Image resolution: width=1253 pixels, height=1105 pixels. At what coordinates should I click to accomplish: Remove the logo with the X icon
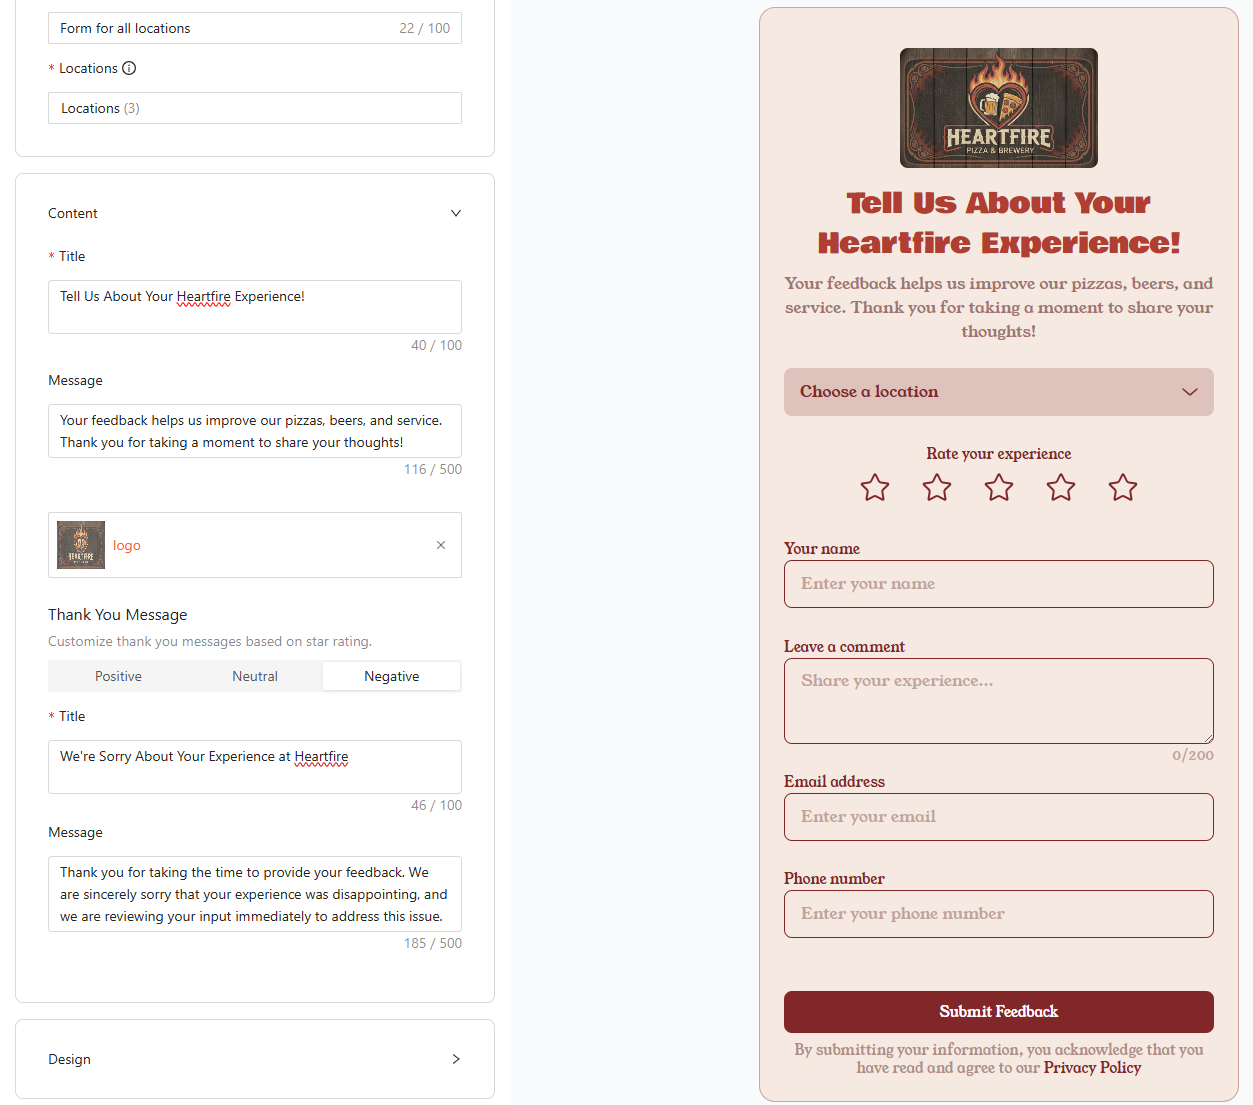(441, 545)
